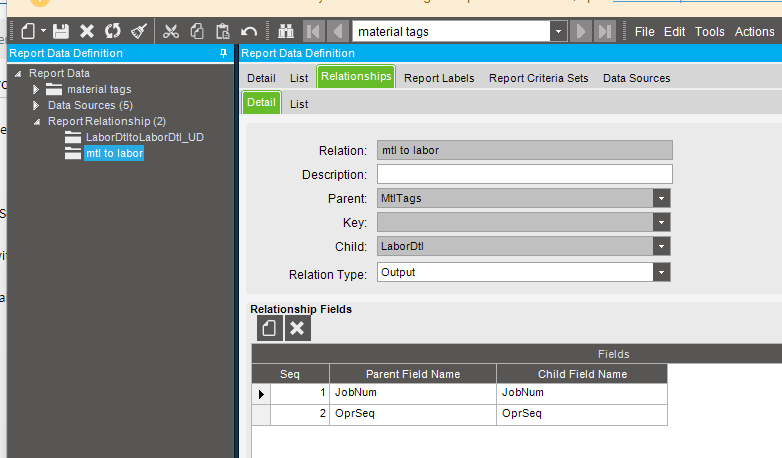The height and width of the screenshot is (458, 782).
Task: Click the New document toolbar icon
Action: [28, 31]
